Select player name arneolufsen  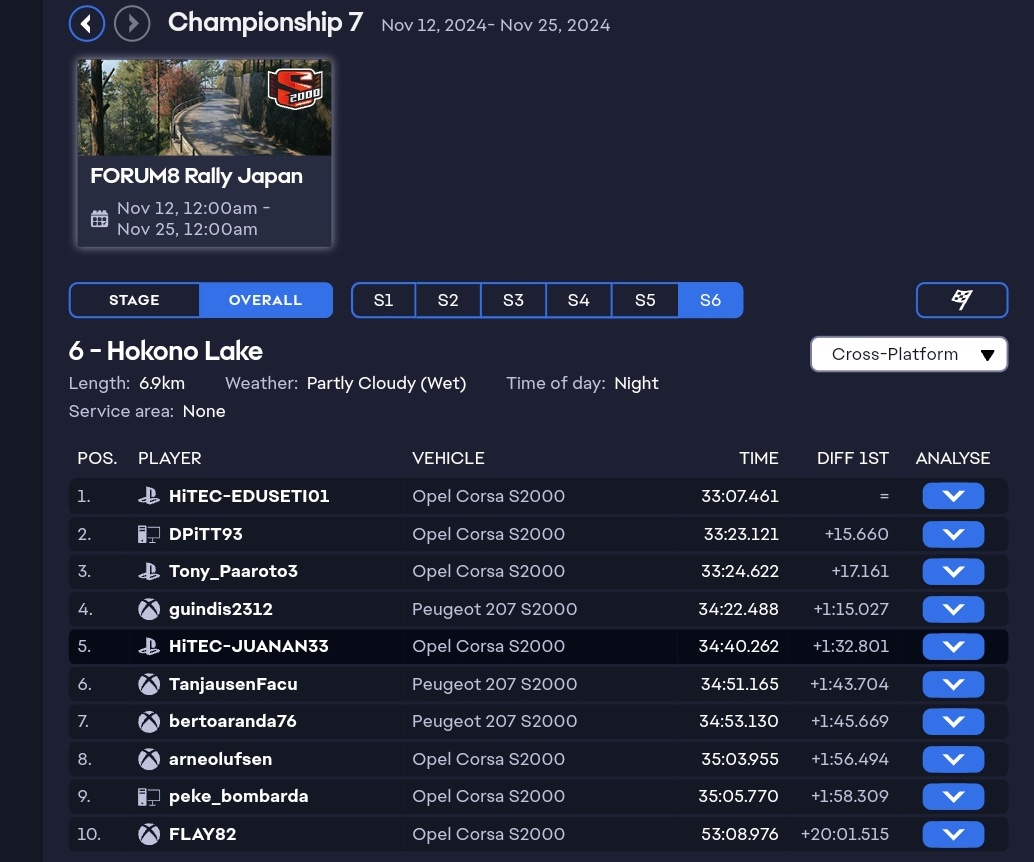(x=220, y=759)
